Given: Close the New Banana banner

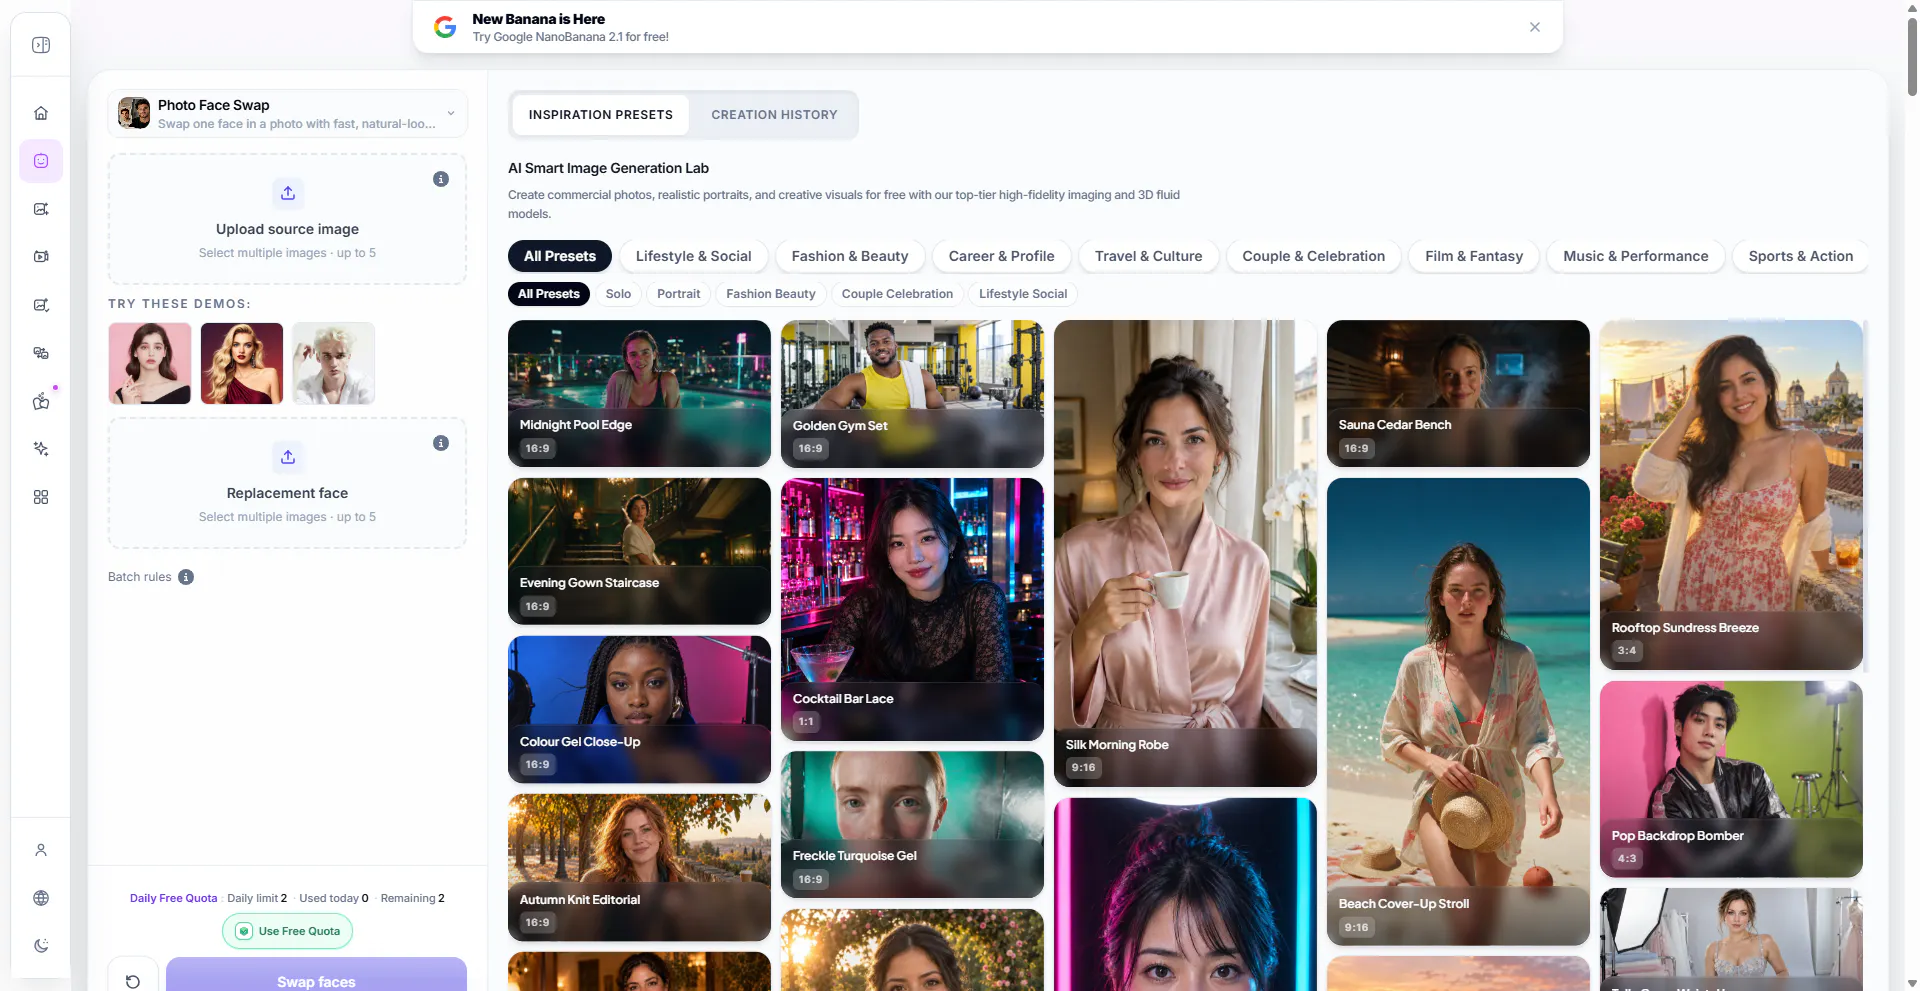Looking at the screenshot, I should point(1535,27).
